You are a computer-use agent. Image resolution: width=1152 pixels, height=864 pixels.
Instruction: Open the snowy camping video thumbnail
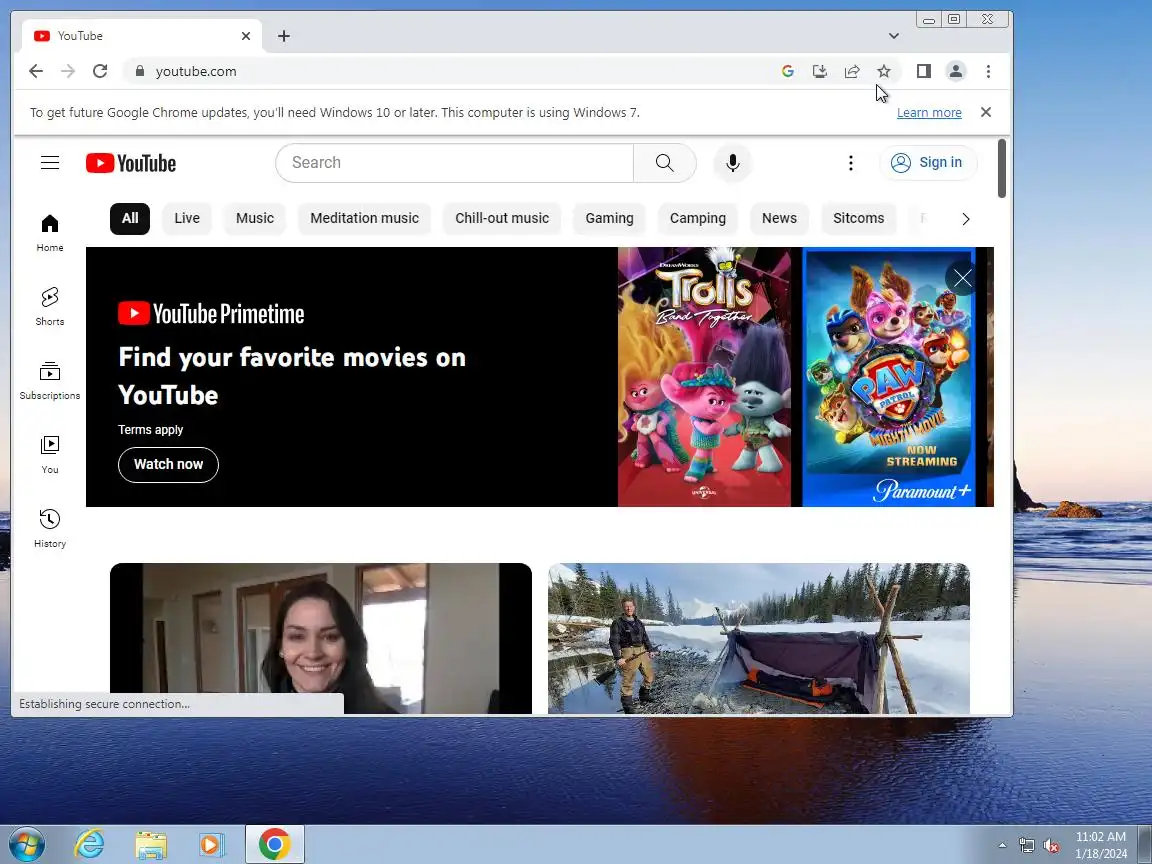coord(758,638)
